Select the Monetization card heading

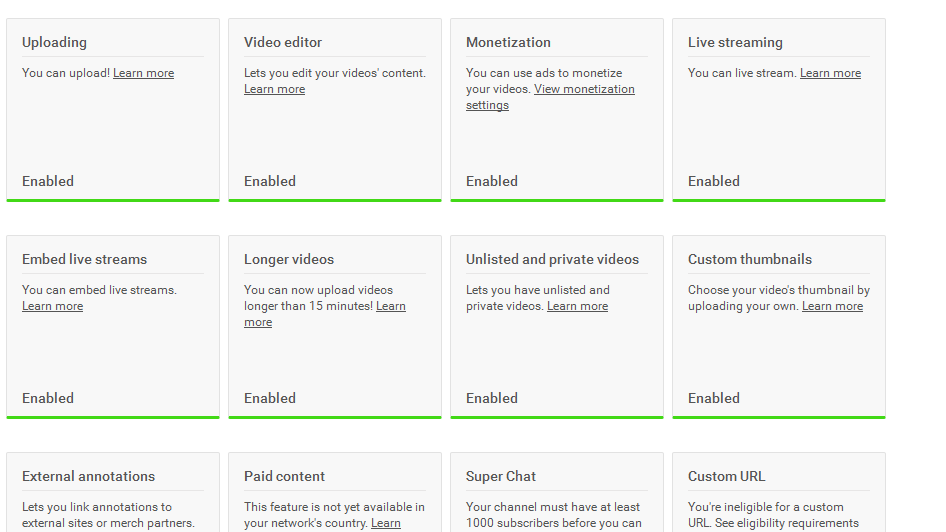pos(508,42)
